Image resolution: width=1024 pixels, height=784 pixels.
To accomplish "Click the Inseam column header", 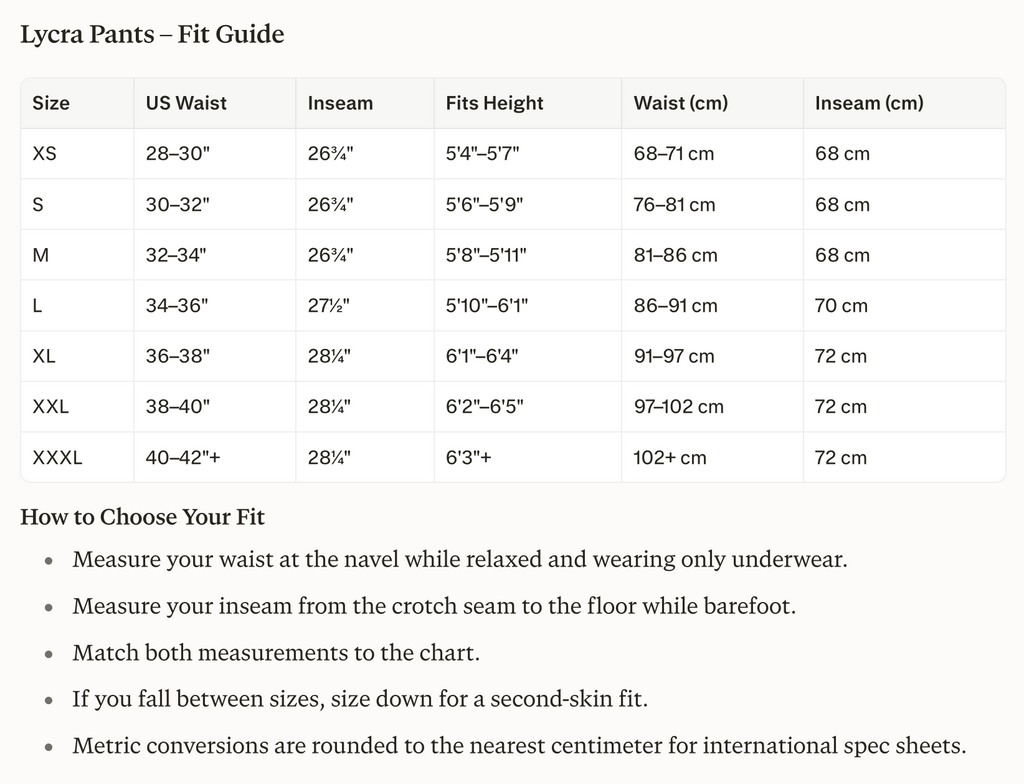I will pyautogui.click(x=340, y=103).
